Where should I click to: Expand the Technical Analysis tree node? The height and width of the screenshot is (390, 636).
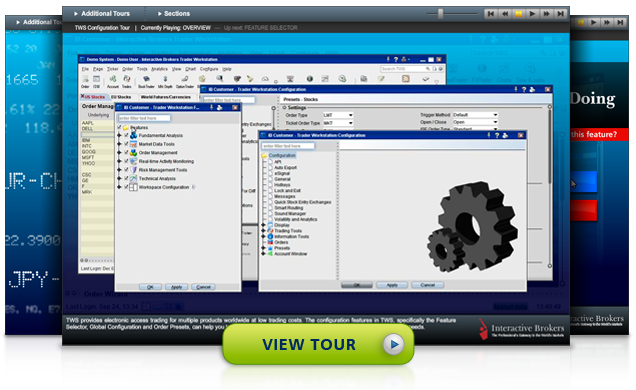[x=119, y=178]
